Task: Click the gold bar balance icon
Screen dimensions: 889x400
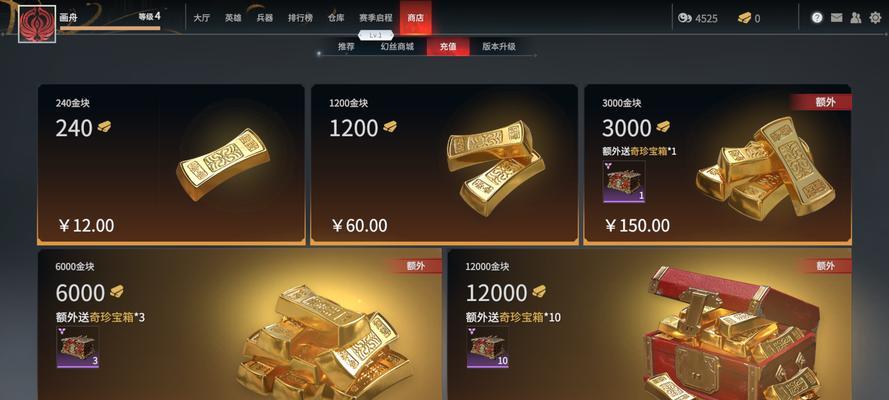Action: (x=744, y=18)
